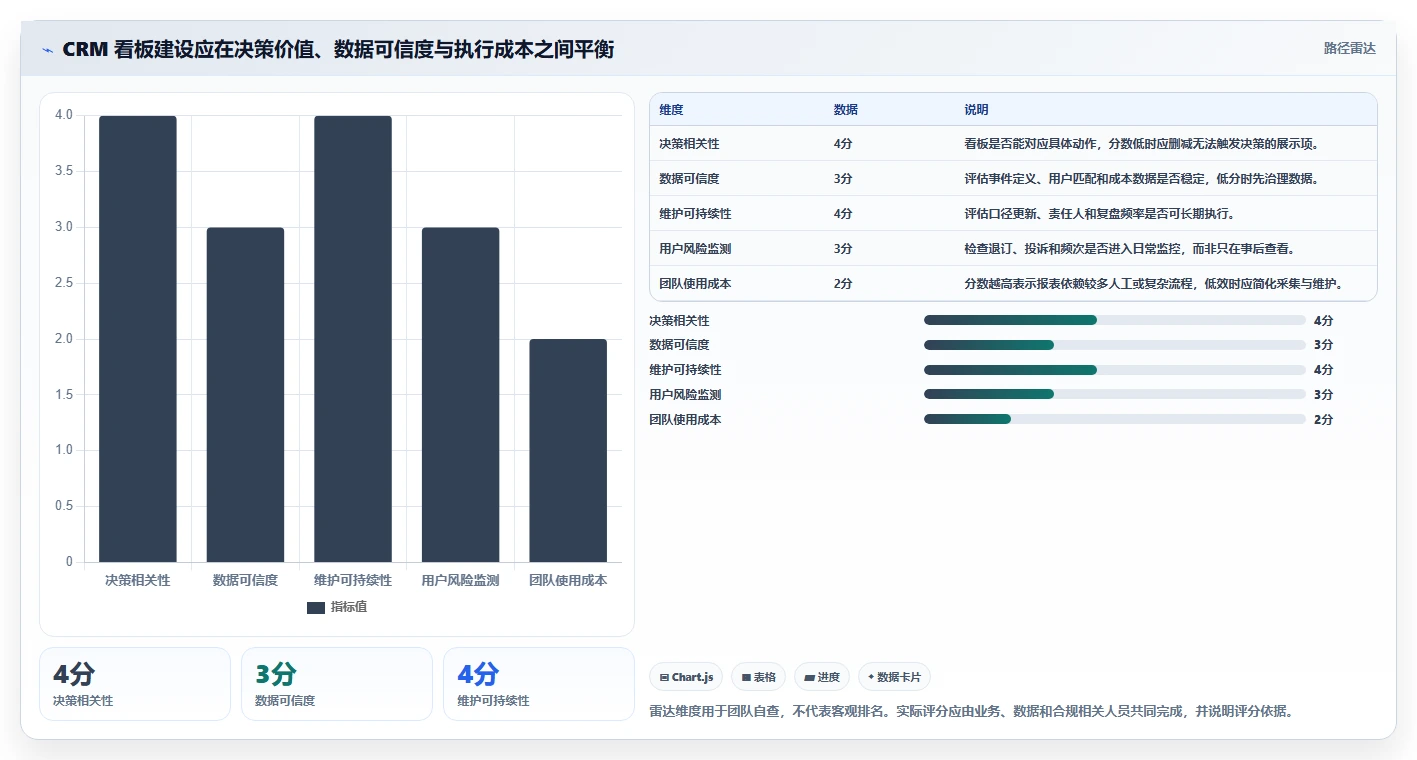Click the 路径雷达 label in header
Screen dimensions: 1417x760
1349,48
